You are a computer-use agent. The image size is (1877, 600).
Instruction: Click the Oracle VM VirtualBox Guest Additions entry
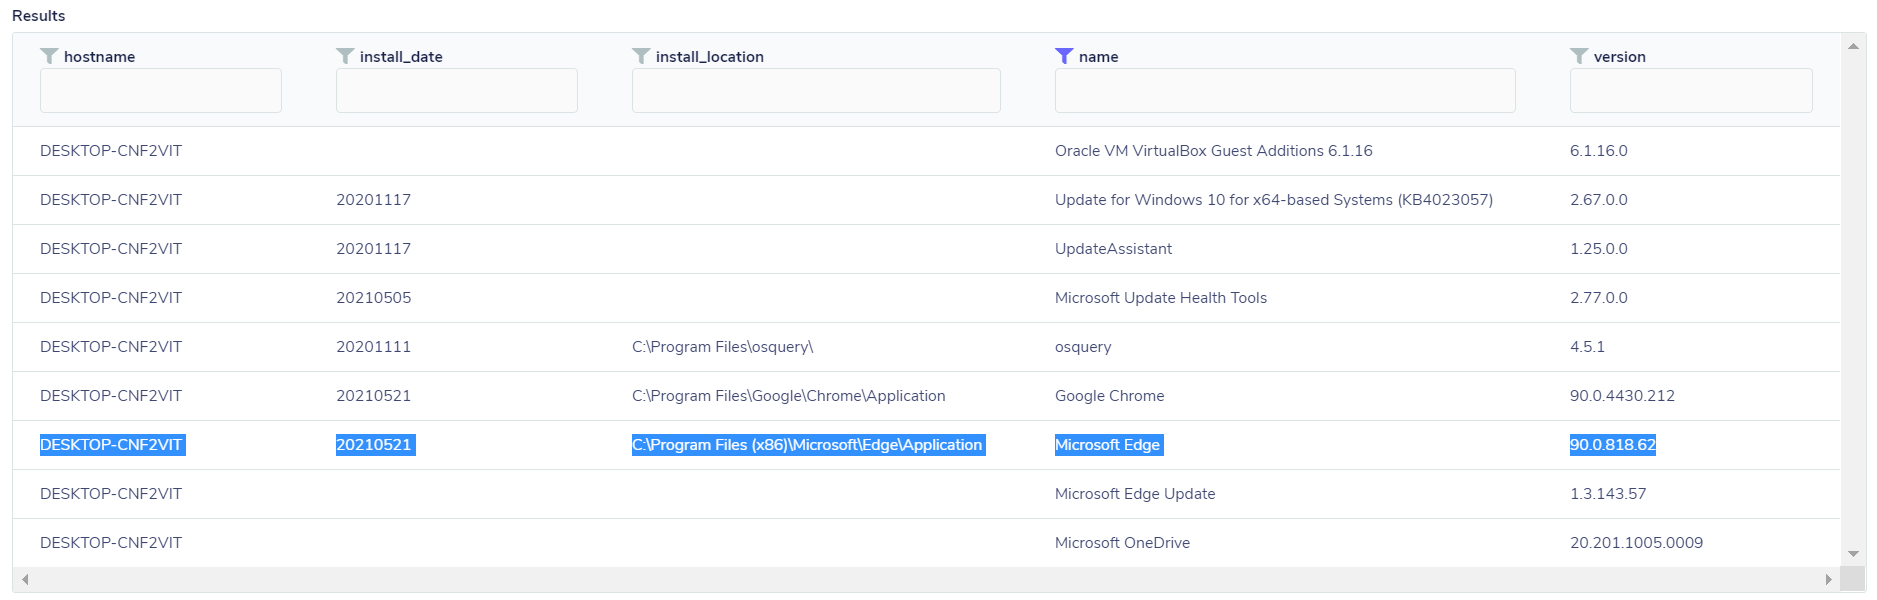tap(1213, 151)
